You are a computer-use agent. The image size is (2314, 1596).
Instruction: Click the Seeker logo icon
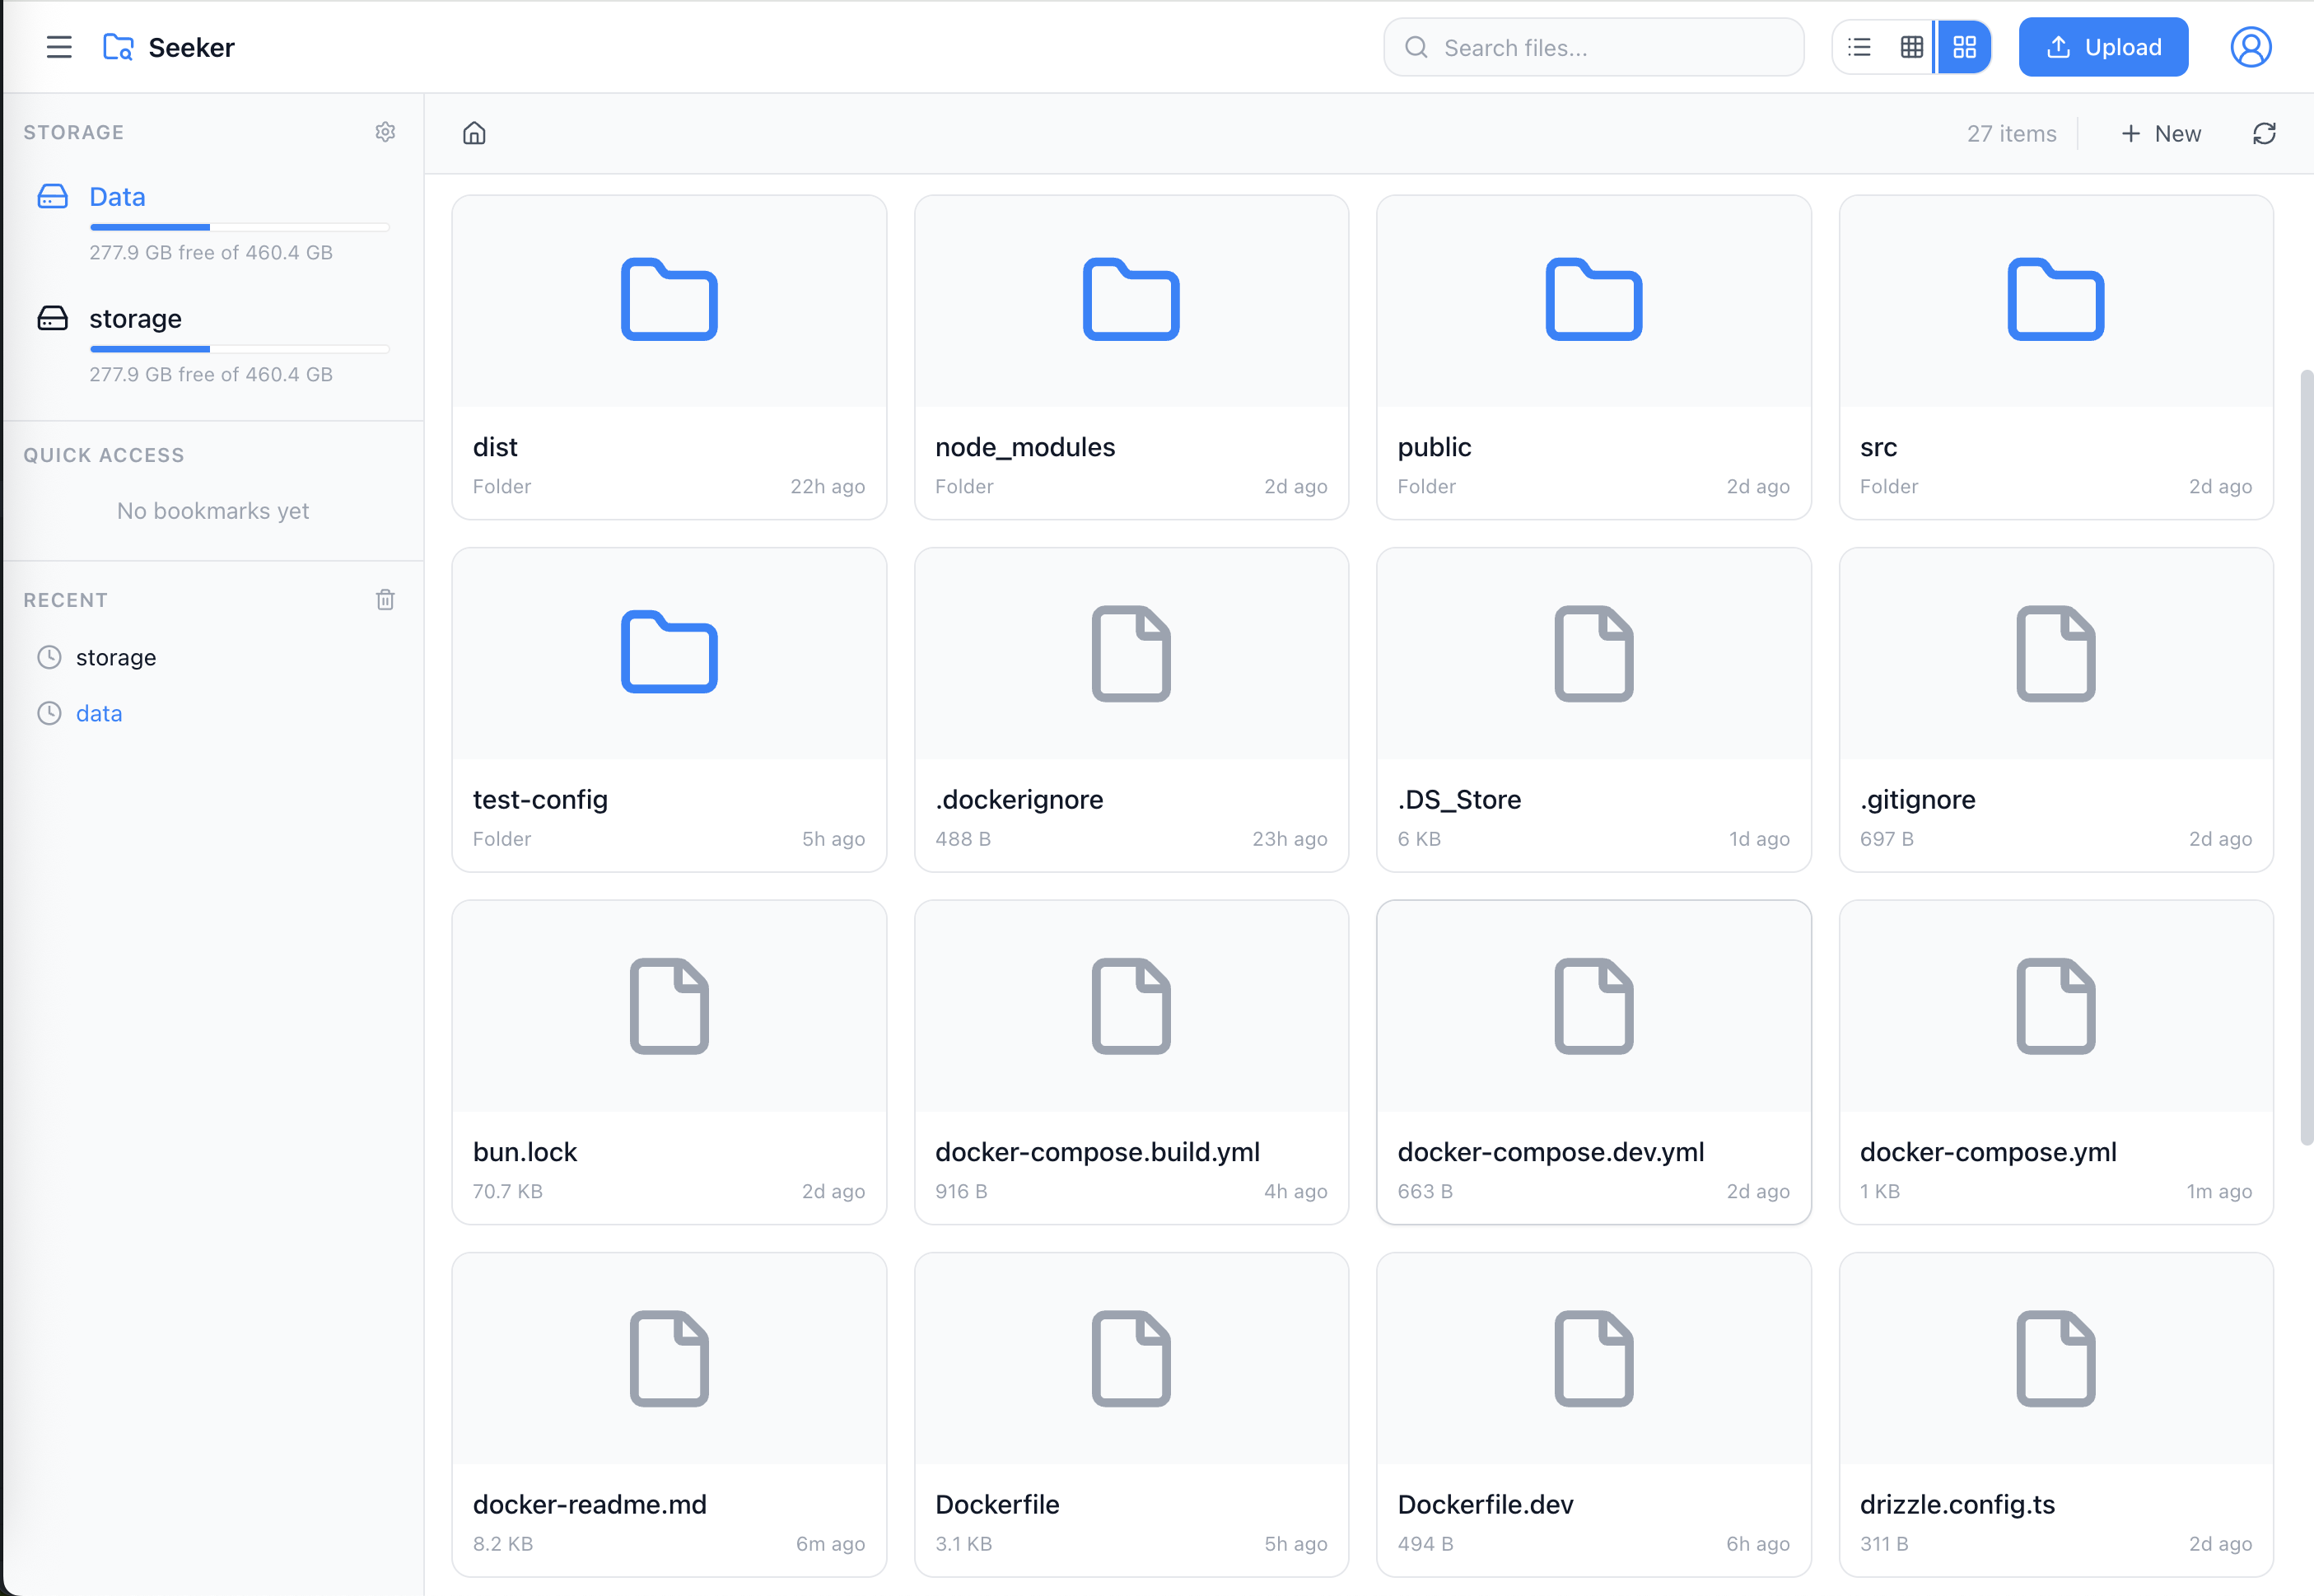click(118, 47)
